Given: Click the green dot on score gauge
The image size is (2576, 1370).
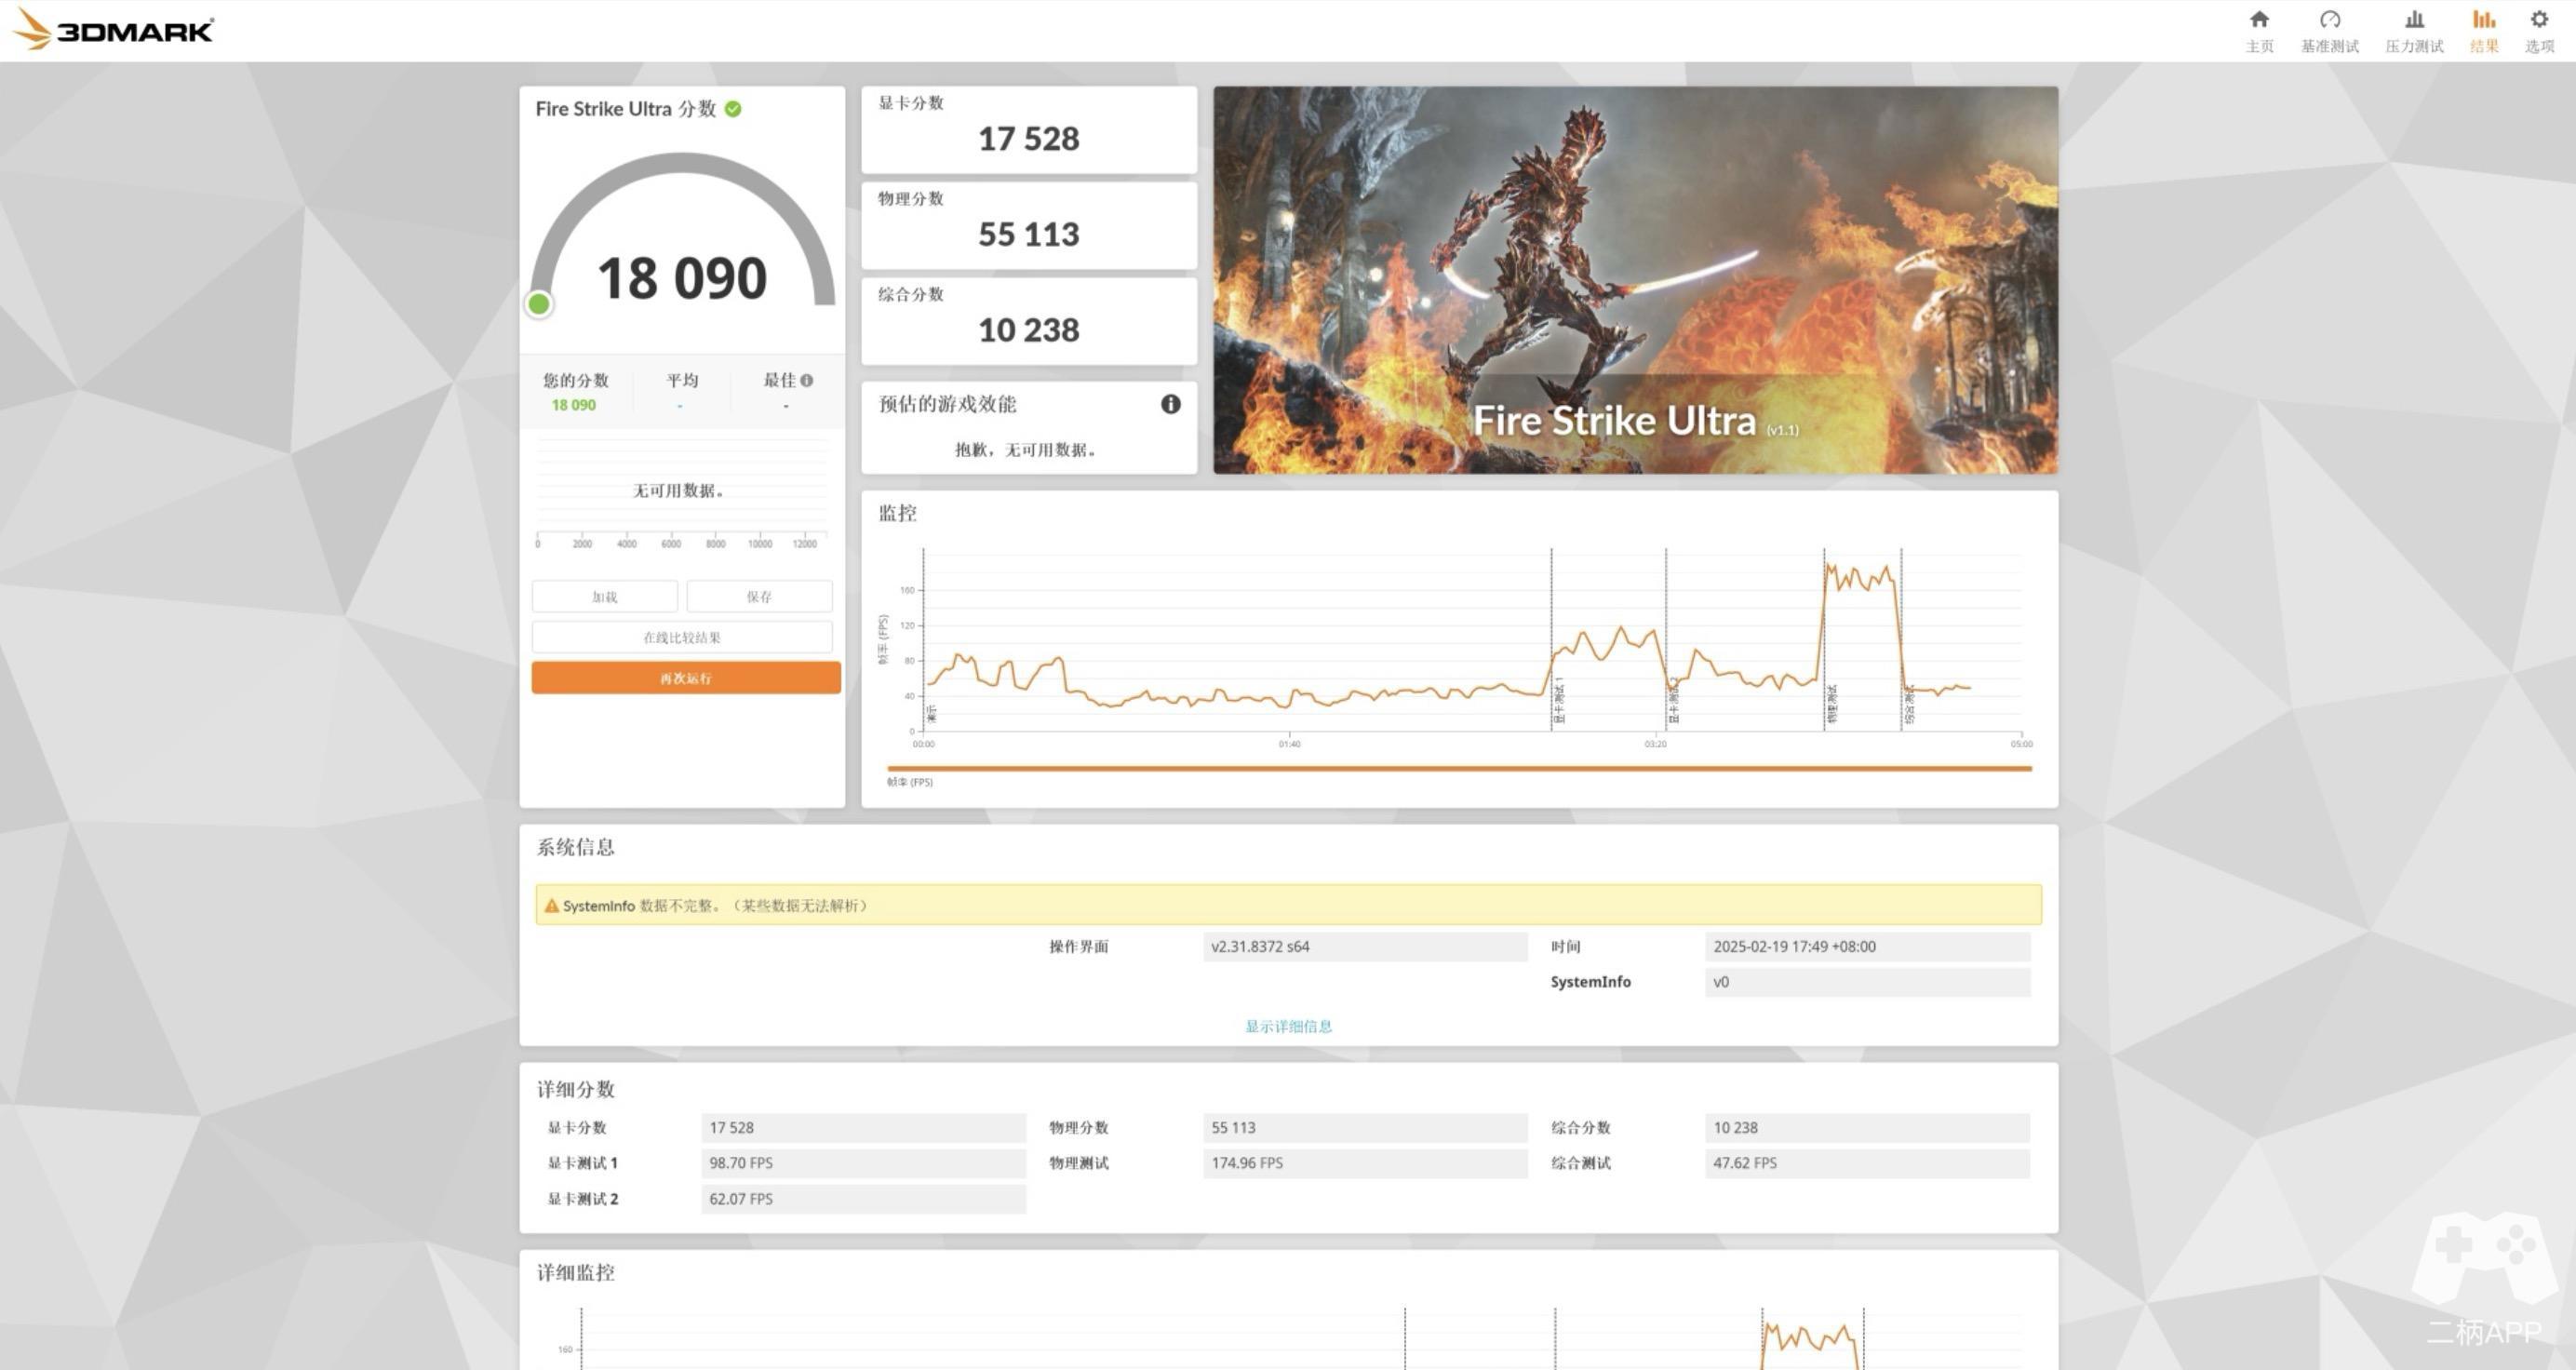Looking at the screenshot, I should pyautogui.click(x=539, y=304).
